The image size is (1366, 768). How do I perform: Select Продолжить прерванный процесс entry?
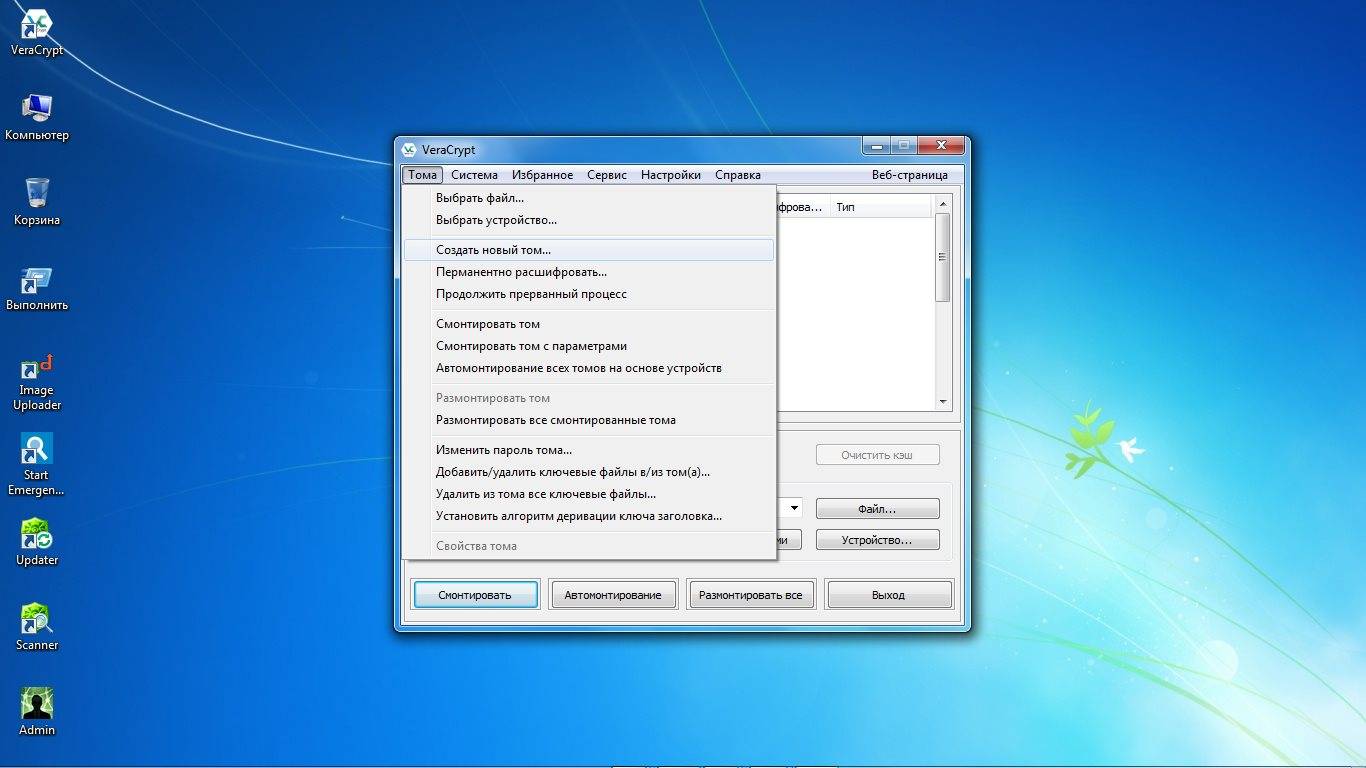(589, 294)
